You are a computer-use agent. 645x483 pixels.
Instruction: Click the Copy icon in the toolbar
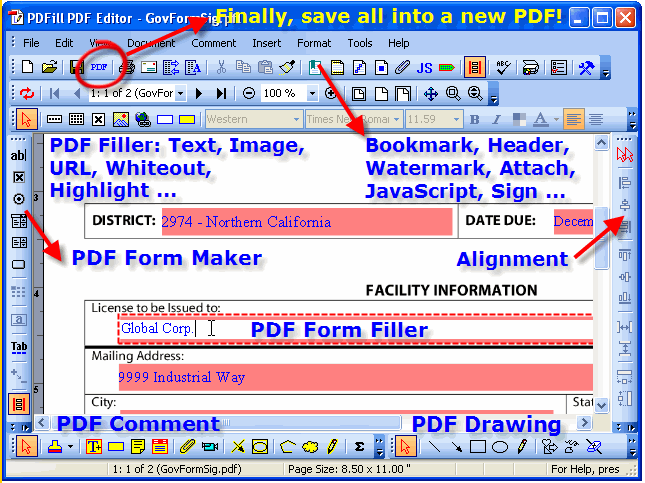click(x=243, y=67)
